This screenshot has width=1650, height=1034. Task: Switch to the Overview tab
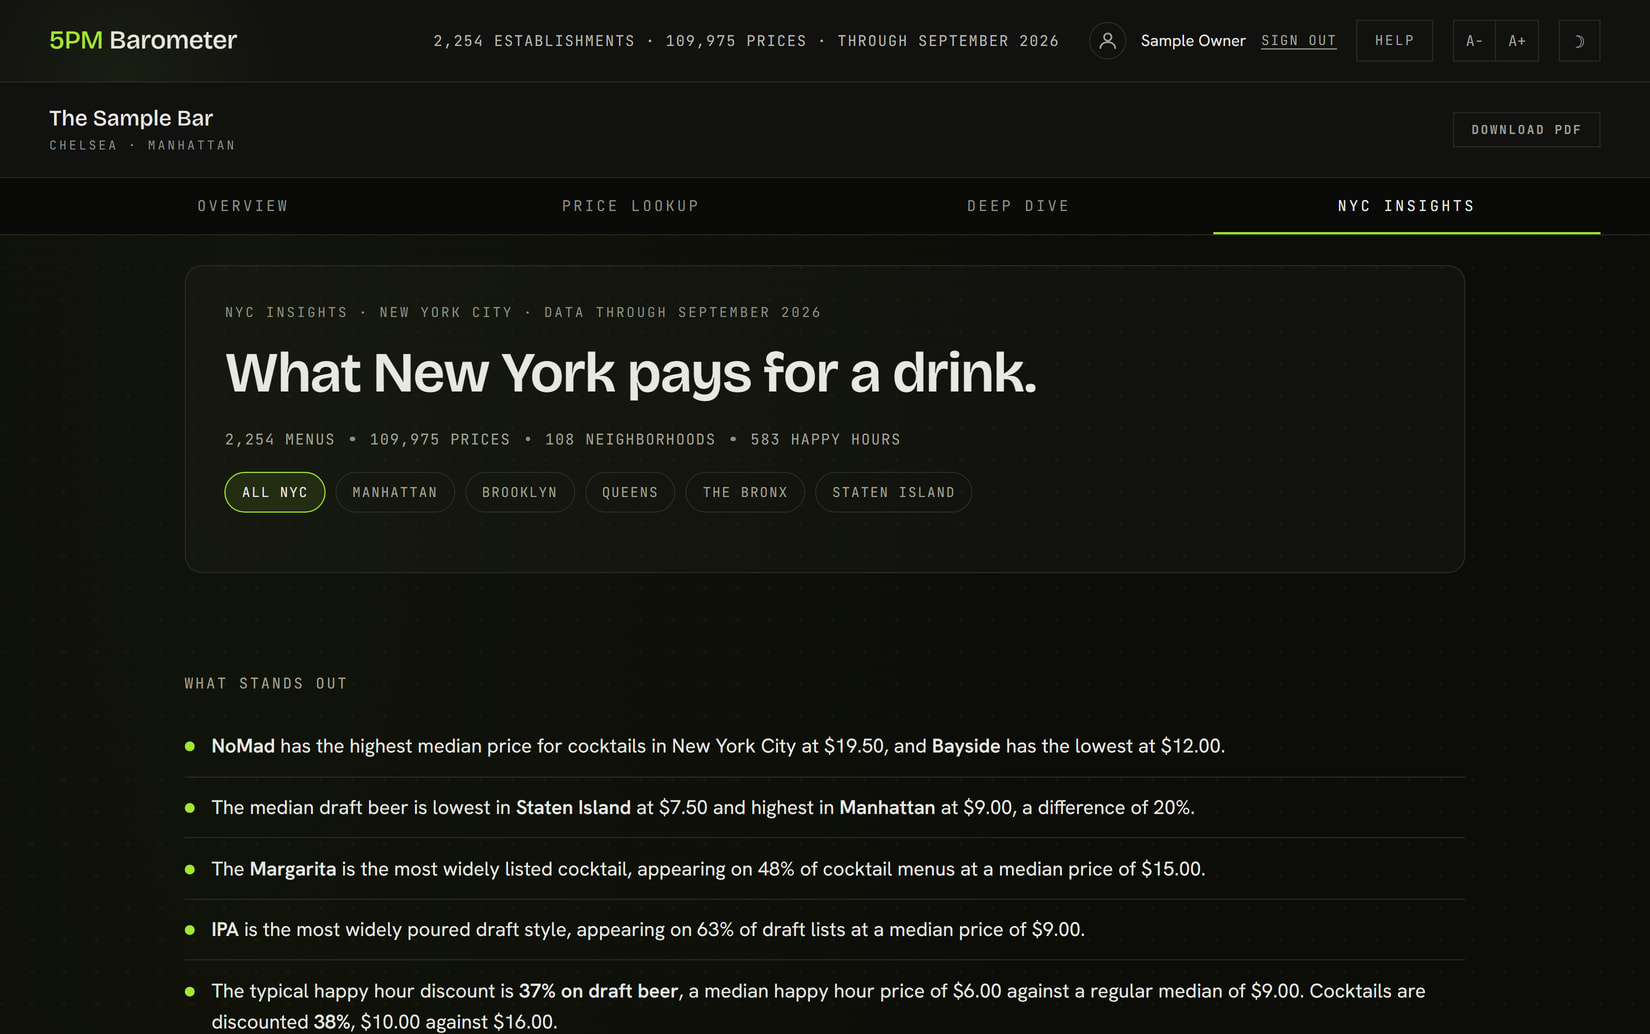243,206
